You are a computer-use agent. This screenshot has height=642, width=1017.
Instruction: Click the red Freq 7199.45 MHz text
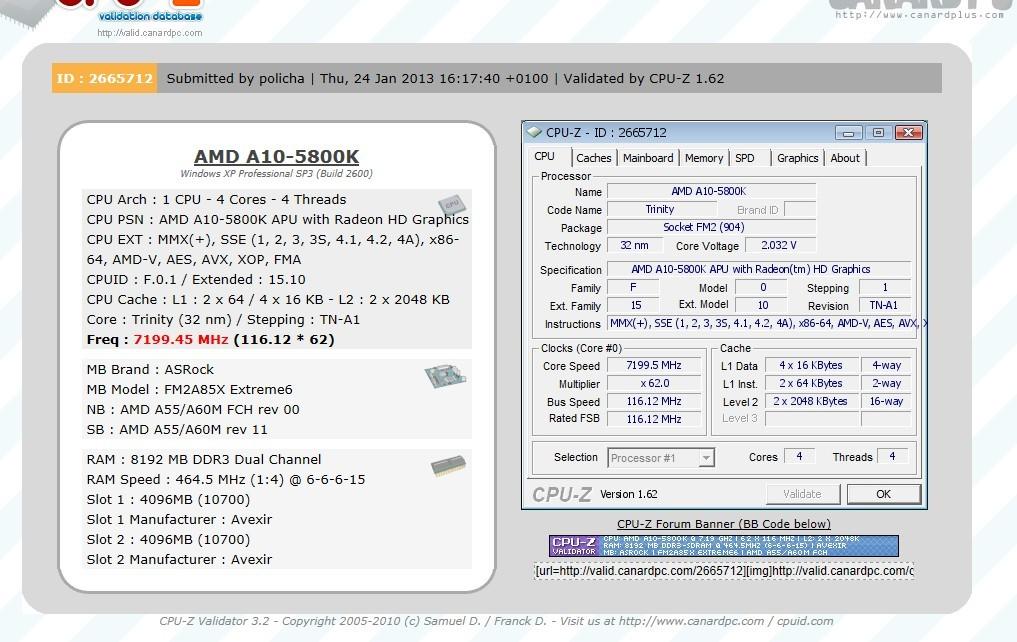point(181,340)
